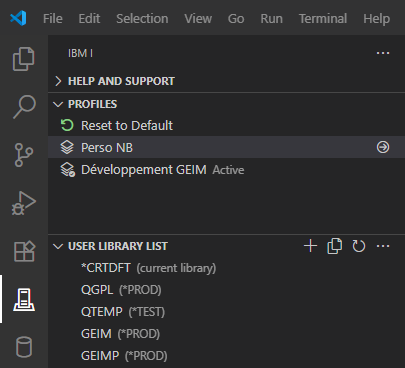Select the IBM i activity bar icon
The image size is (405, 368).
pyautogui.click(x=24, y=299)
